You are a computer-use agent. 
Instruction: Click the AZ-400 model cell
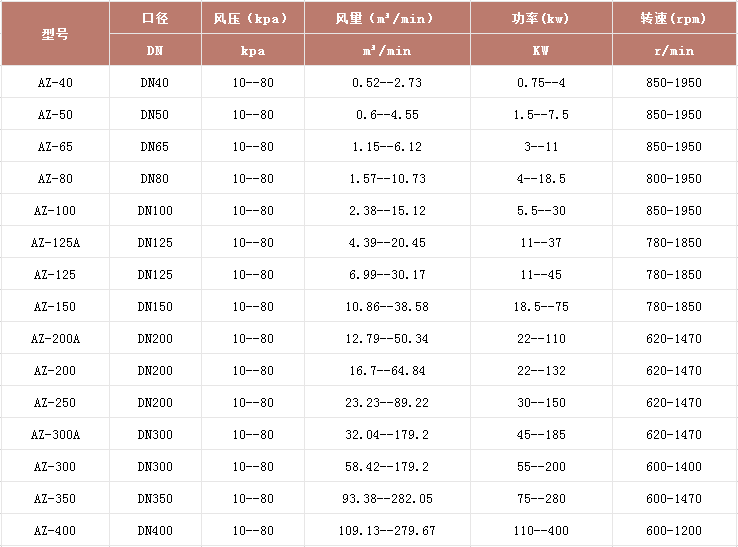(x=55, y=531)
